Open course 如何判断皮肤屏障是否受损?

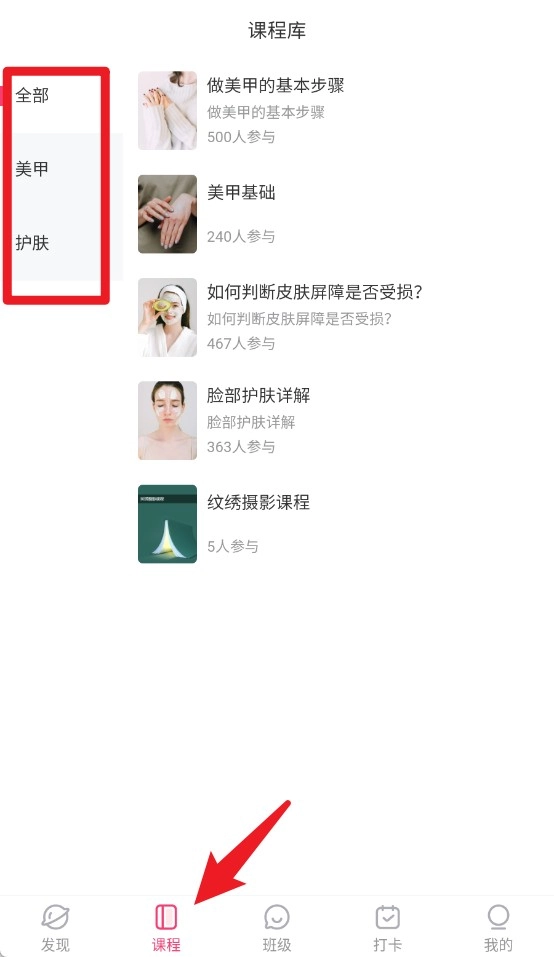[315, 292]
